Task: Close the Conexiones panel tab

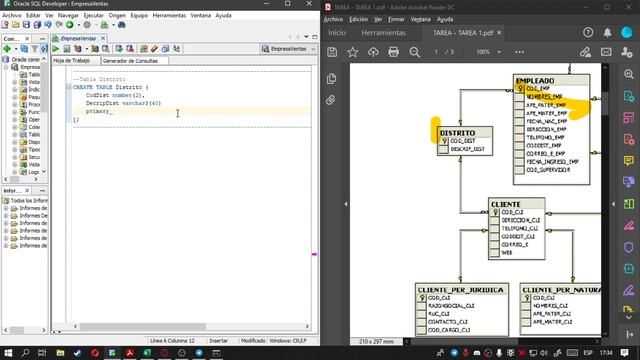Action: coord(27,38)
